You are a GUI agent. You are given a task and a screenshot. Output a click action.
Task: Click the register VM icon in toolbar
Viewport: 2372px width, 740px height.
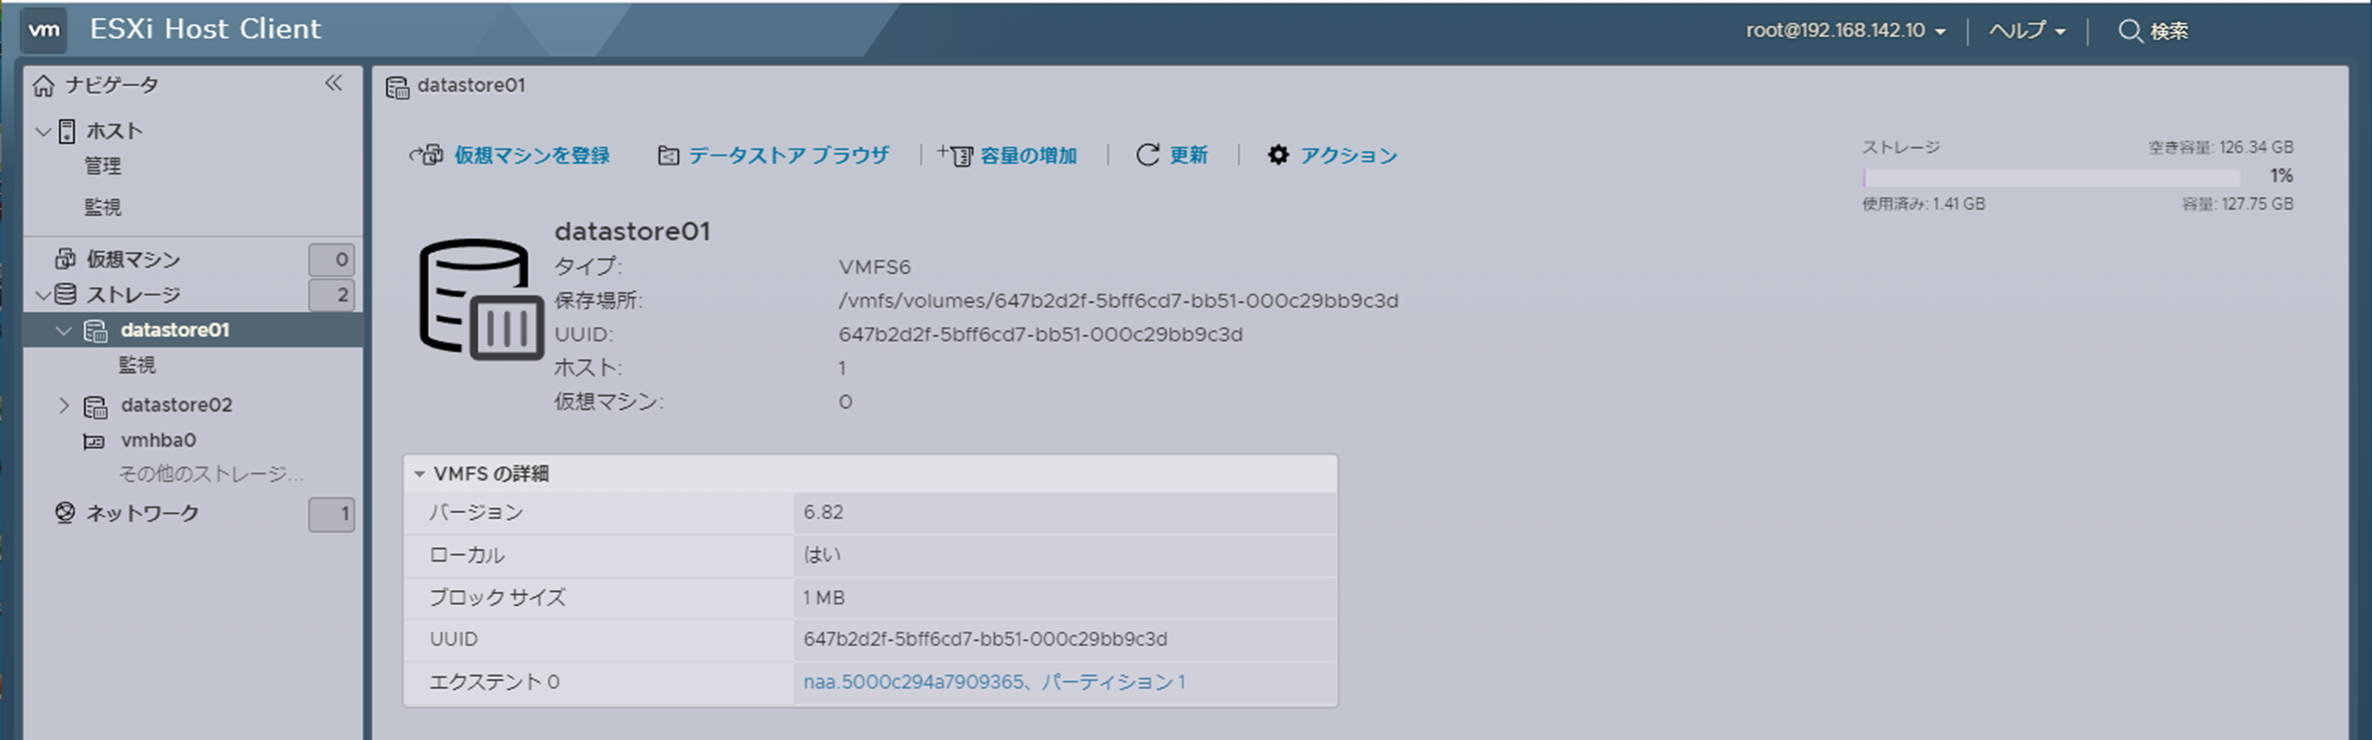coord(427,155)
